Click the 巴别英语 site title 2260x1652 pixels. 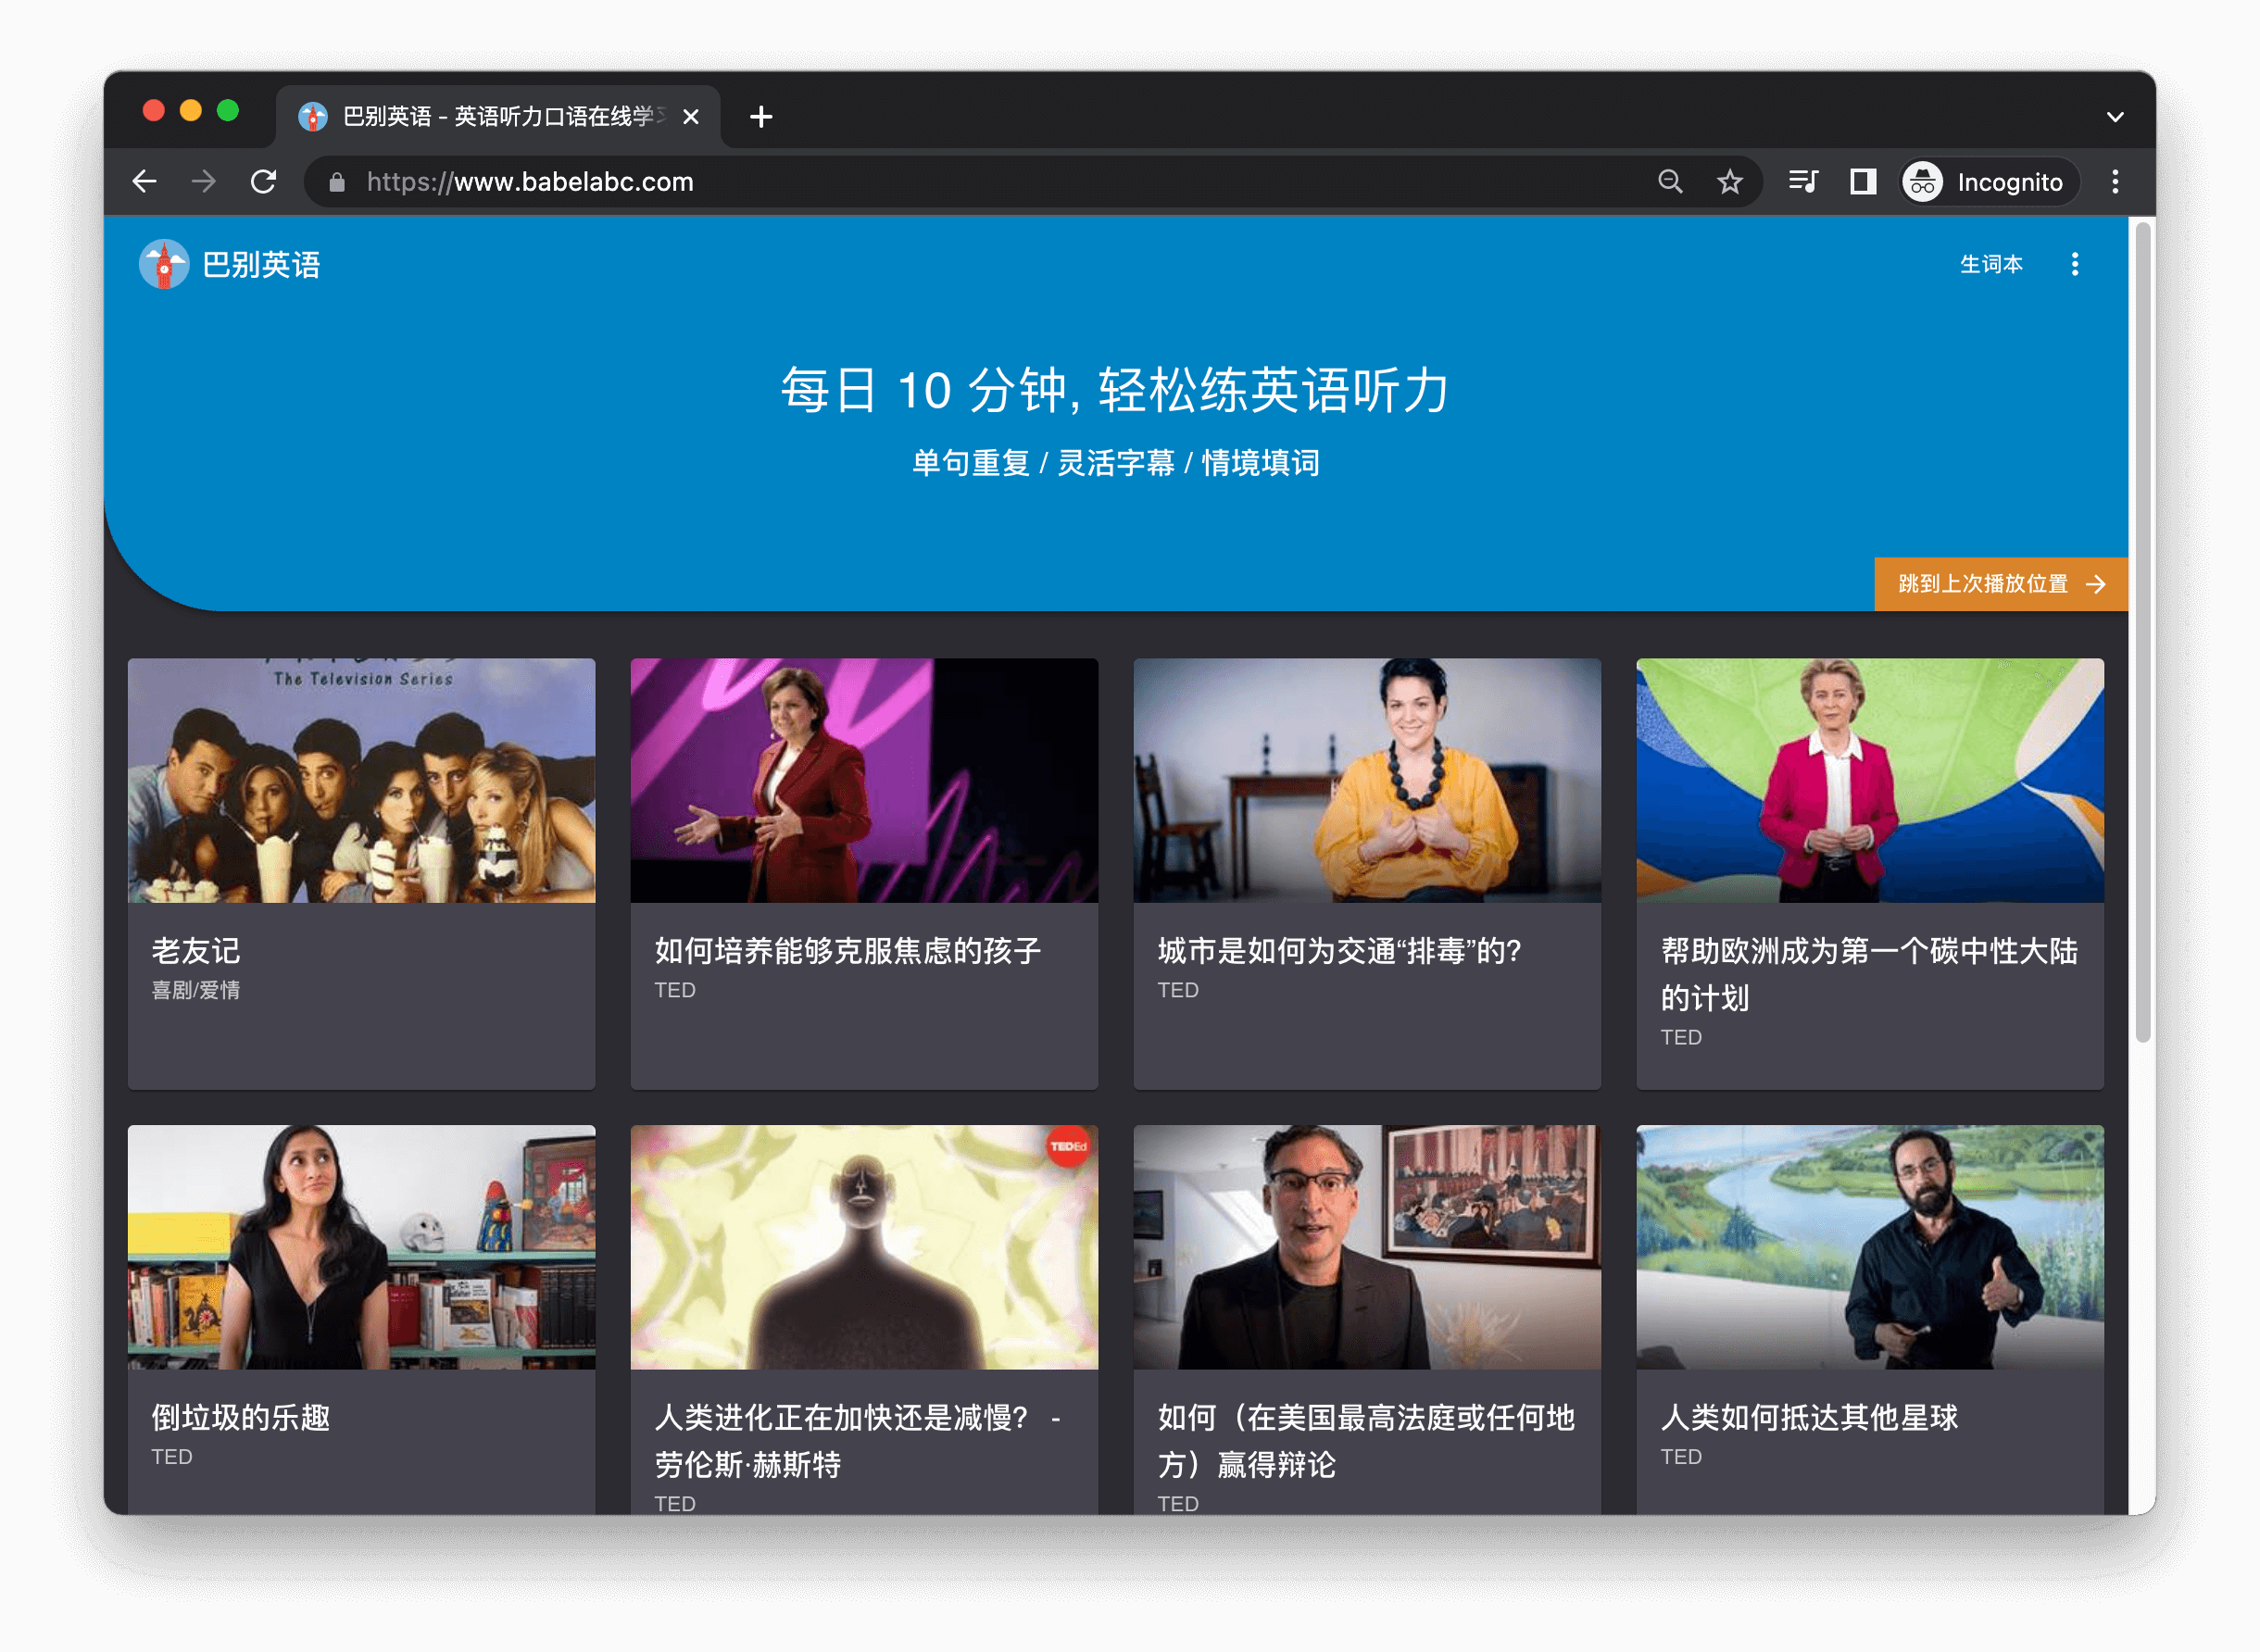[261, 265]
